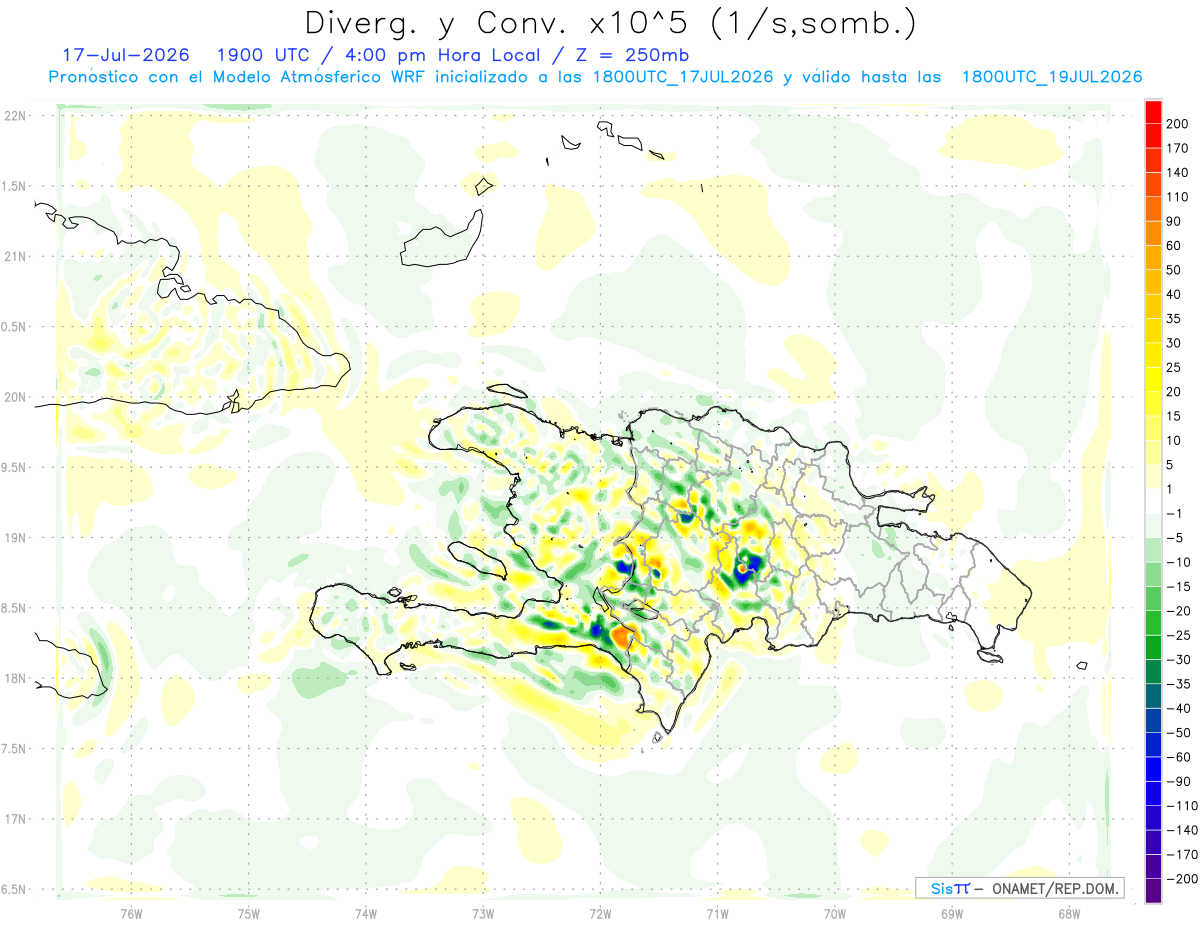
Task: Click the colorbar label '140'
Action: pyautogui.click(x=1177, y=173)
